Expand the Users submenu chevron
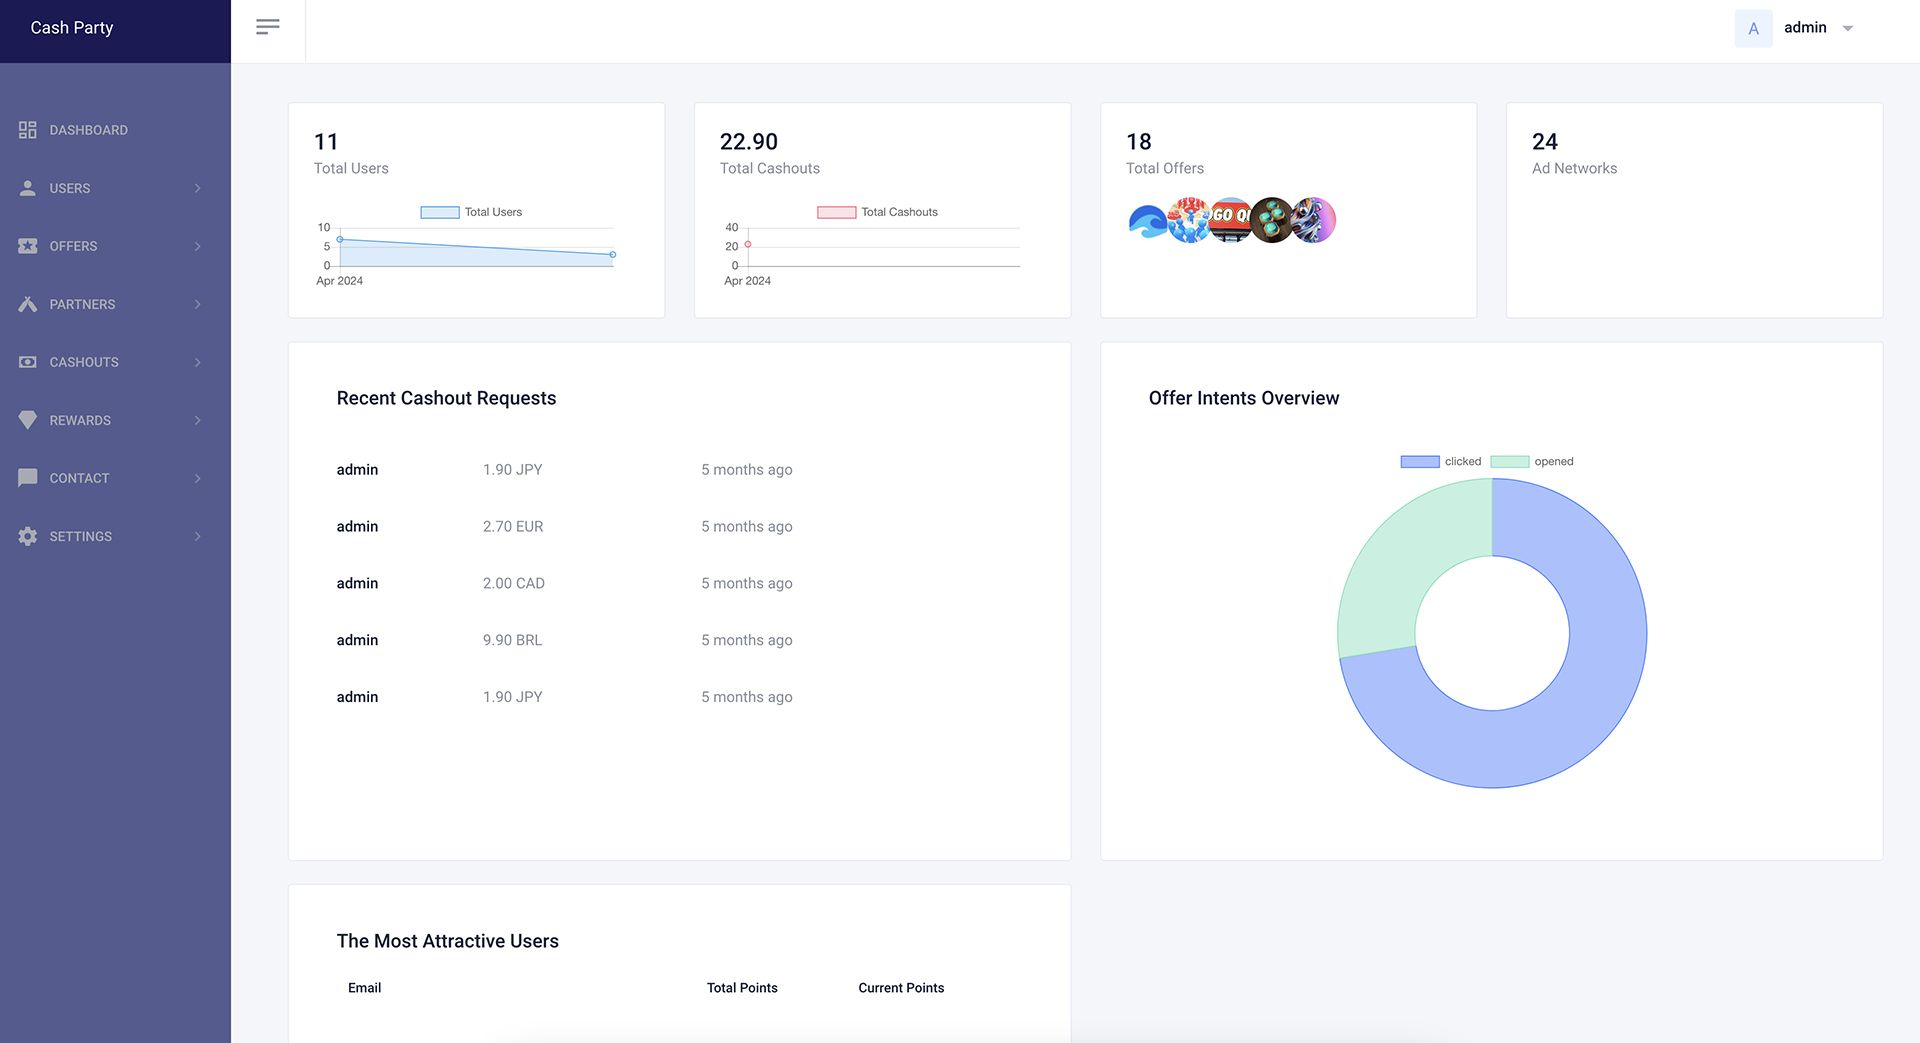Screen dimensions: 1920x1043 pyautogui.click(x=198, y=188)
